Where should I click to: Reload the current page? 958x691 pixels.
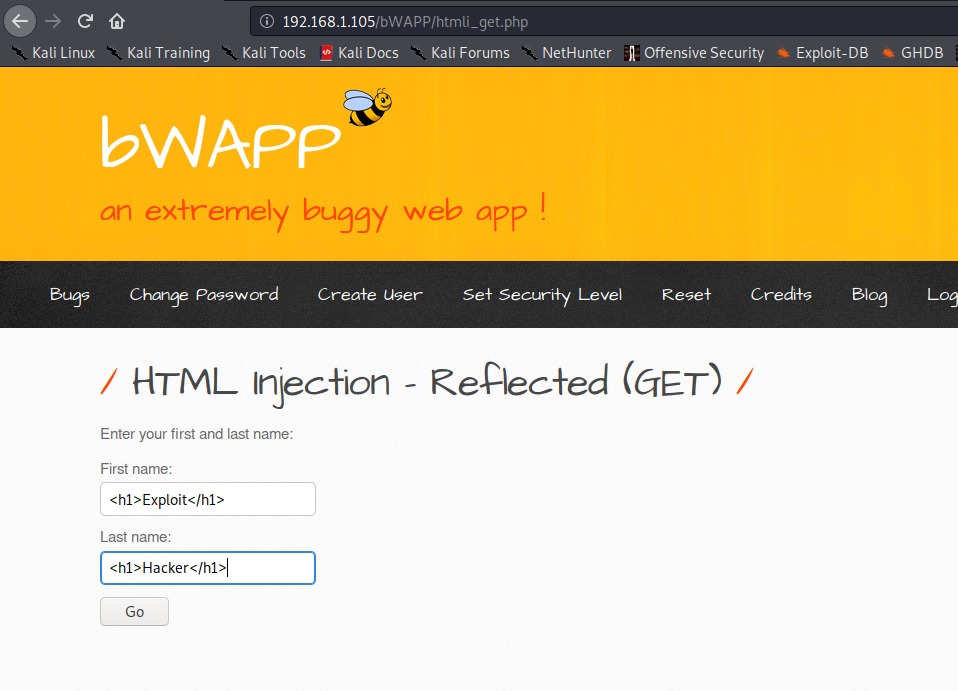click(x=85, y=20)
